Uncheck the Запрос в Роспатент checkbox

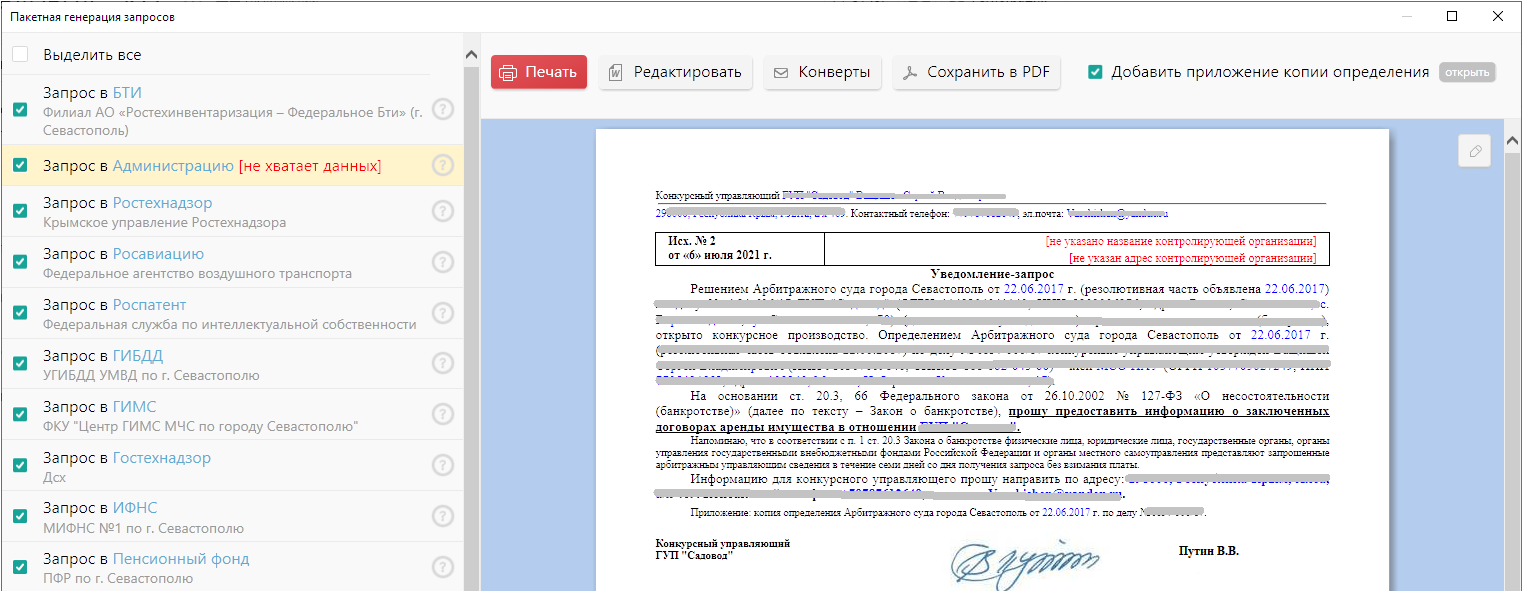click(20, 313)
